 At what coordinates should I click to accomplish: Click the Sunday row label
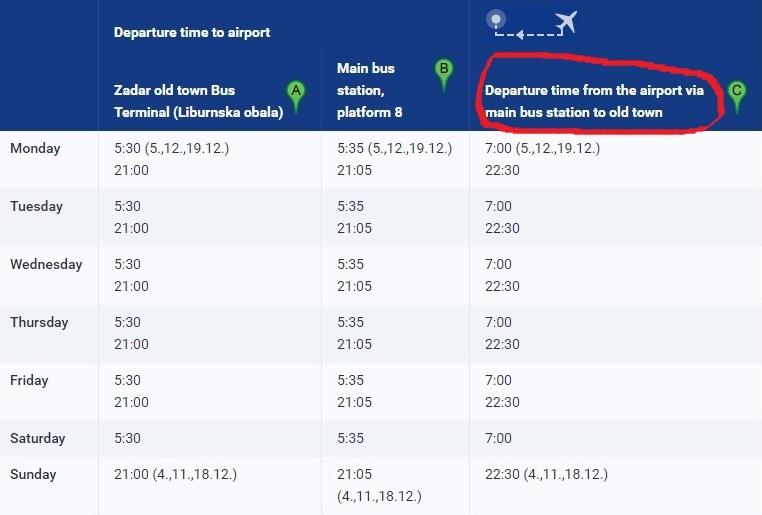33,474
